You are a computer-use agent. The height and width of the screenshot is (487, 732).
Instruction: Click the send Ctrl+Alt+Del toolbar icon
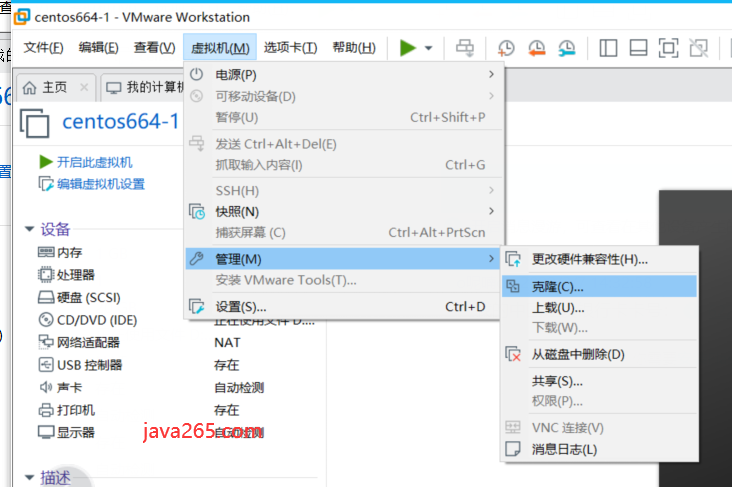pyautogui.click(x=465, y=48)
